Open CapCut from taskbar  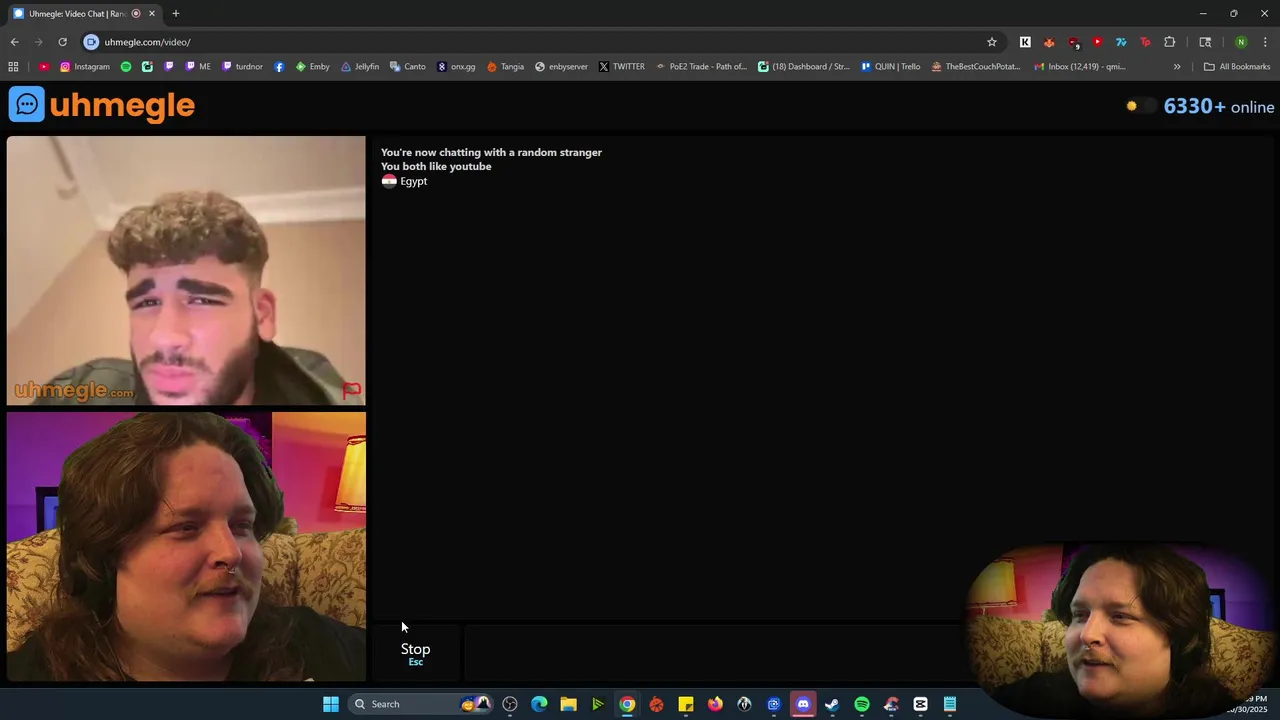click(920, 704)
